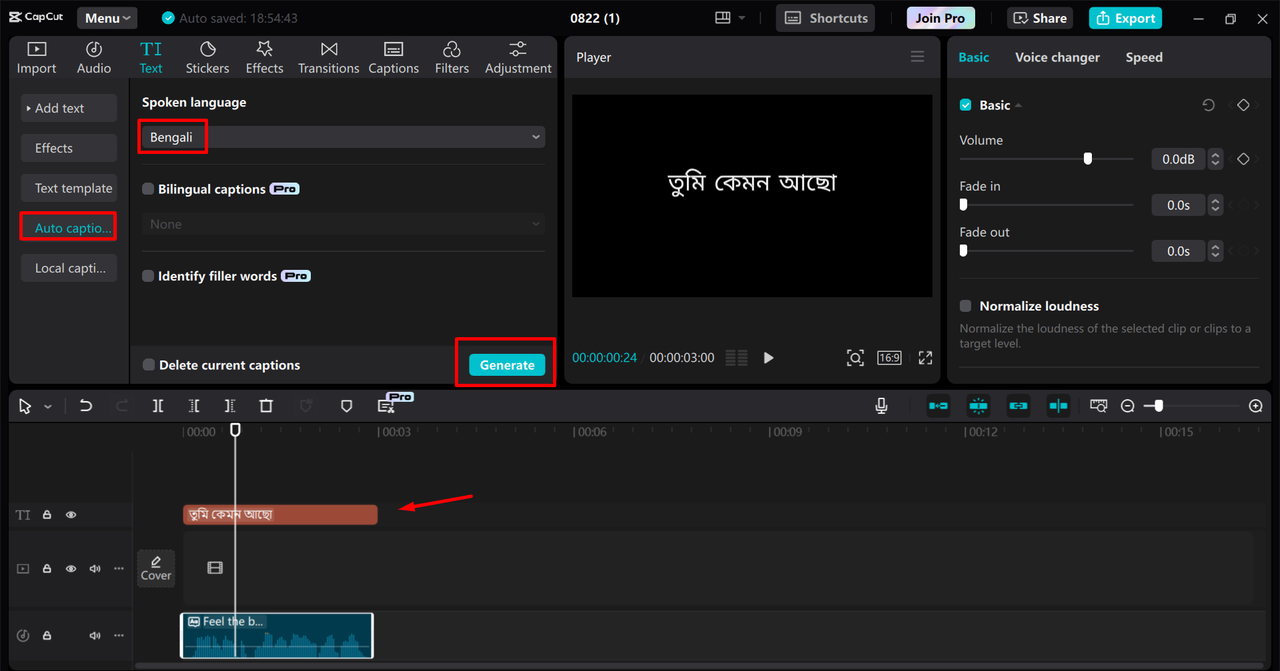Switch to the Speed tab
The height and width of the screenshot is (671, 1280).
1144,57
